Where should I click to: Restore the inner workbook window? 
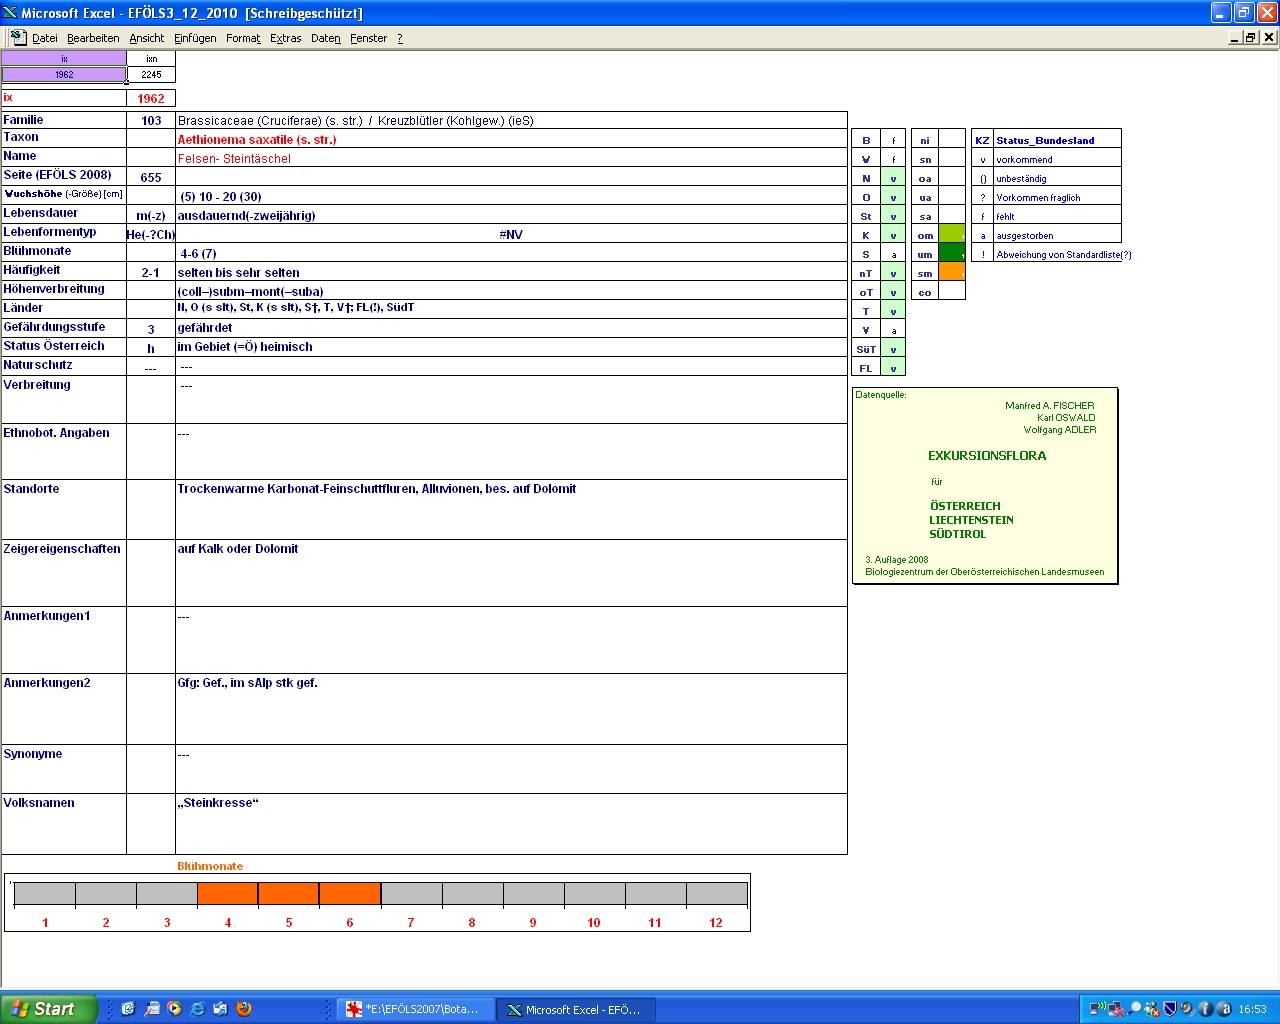[1251, 38]
